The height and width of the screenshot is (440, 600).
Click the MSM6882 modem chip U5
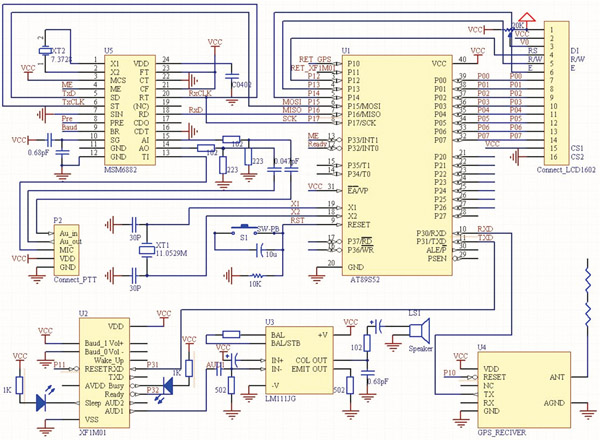(130, 110)
